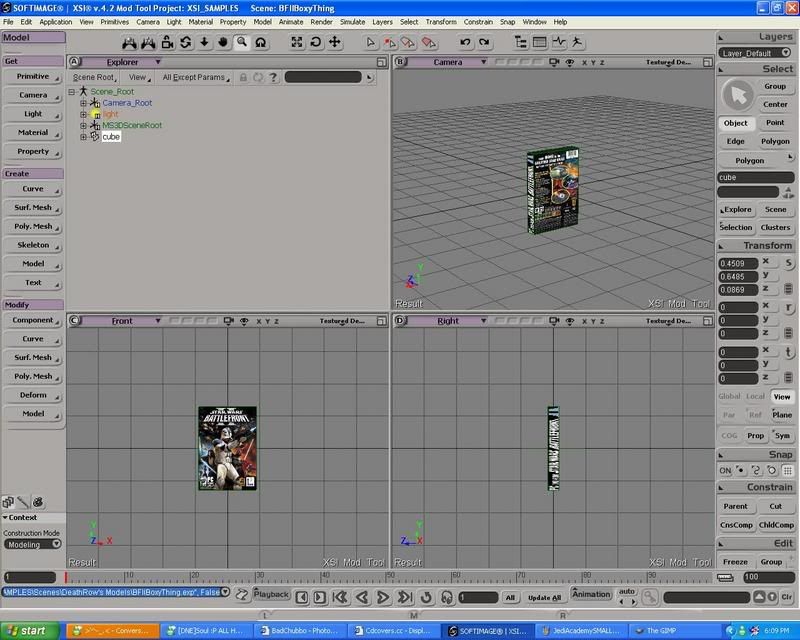Click the play forward button
800x640 pixels.
click(383, 597)
